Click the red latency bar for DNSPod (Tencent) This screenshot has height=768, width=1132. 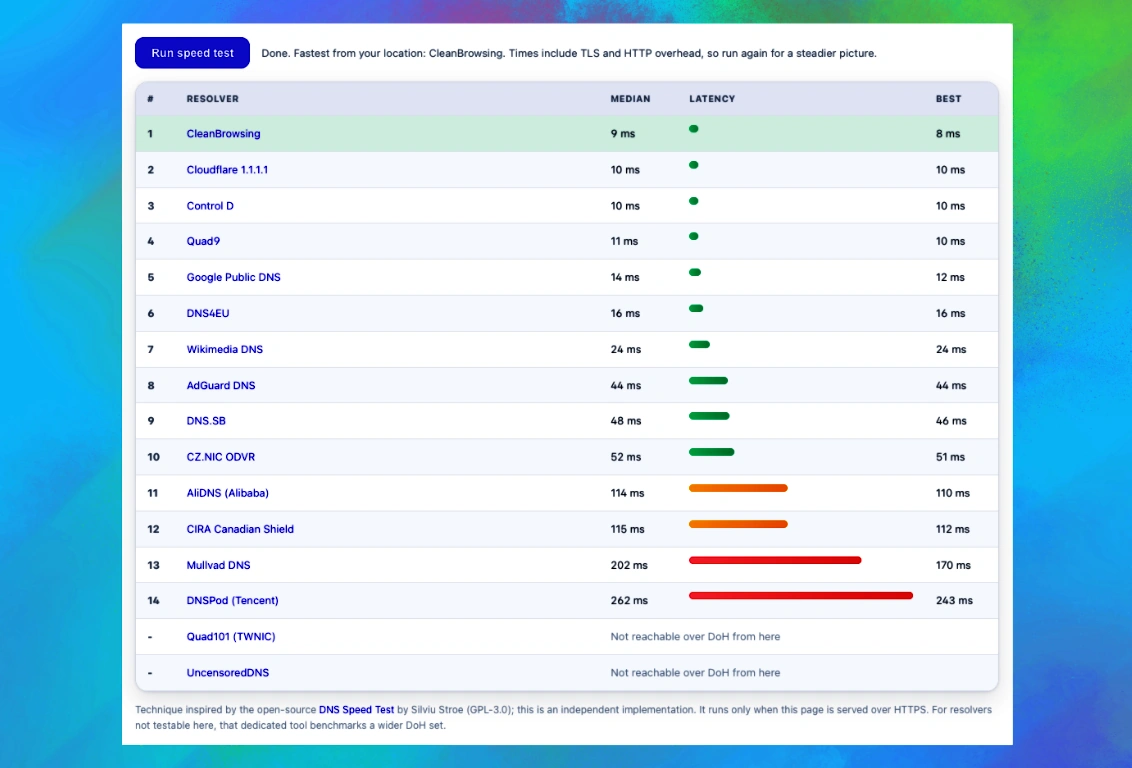tap(801, 595)
